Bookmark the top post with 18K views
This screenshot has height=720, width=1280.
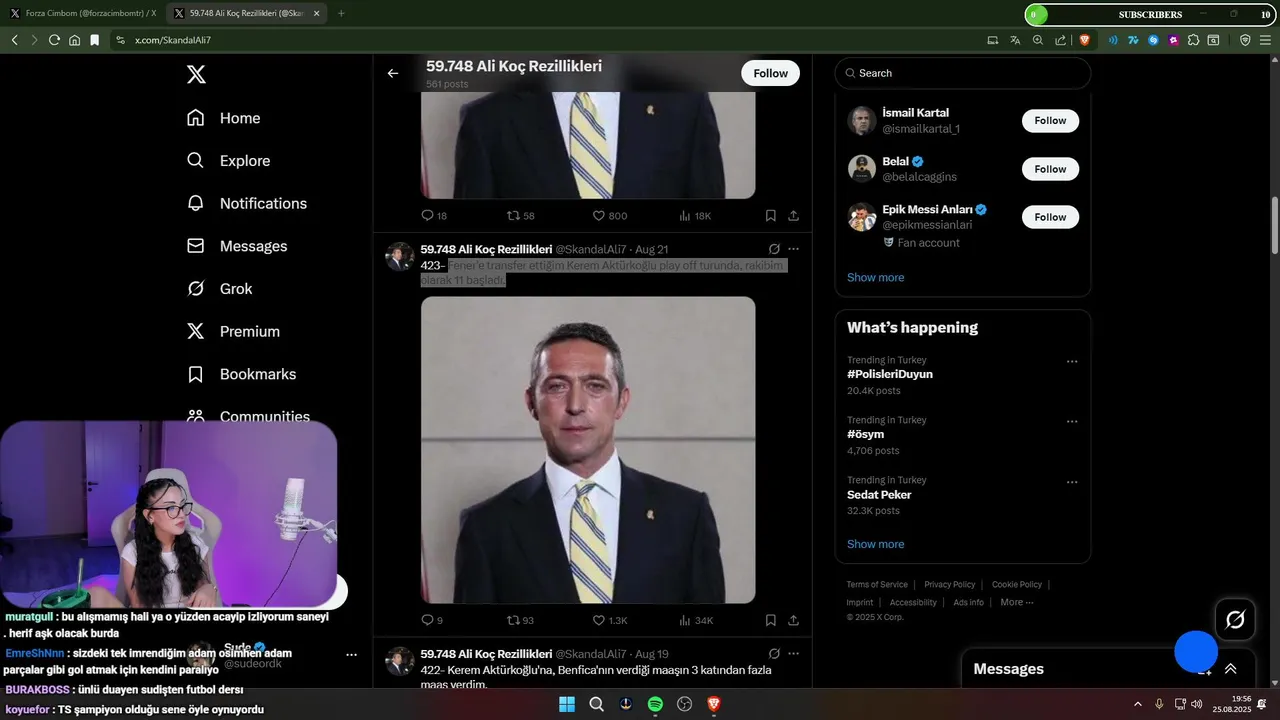pyautogui.click(x=771, y=215)
